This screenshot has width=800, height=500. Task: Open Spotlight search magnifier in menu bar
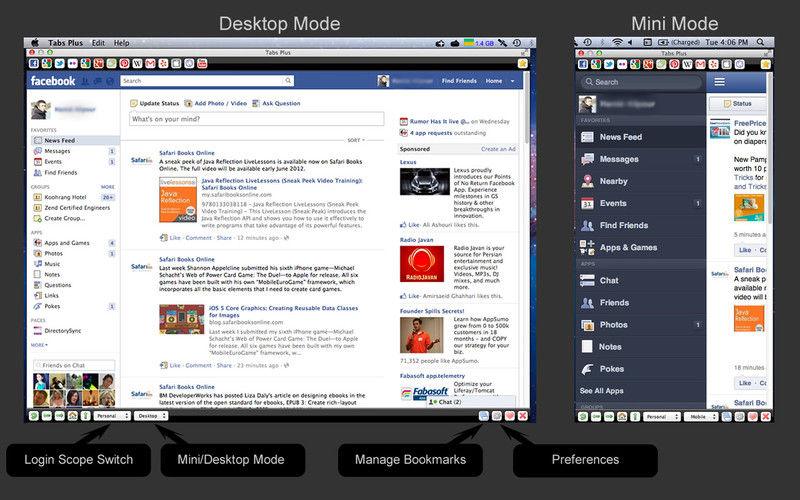760,42
